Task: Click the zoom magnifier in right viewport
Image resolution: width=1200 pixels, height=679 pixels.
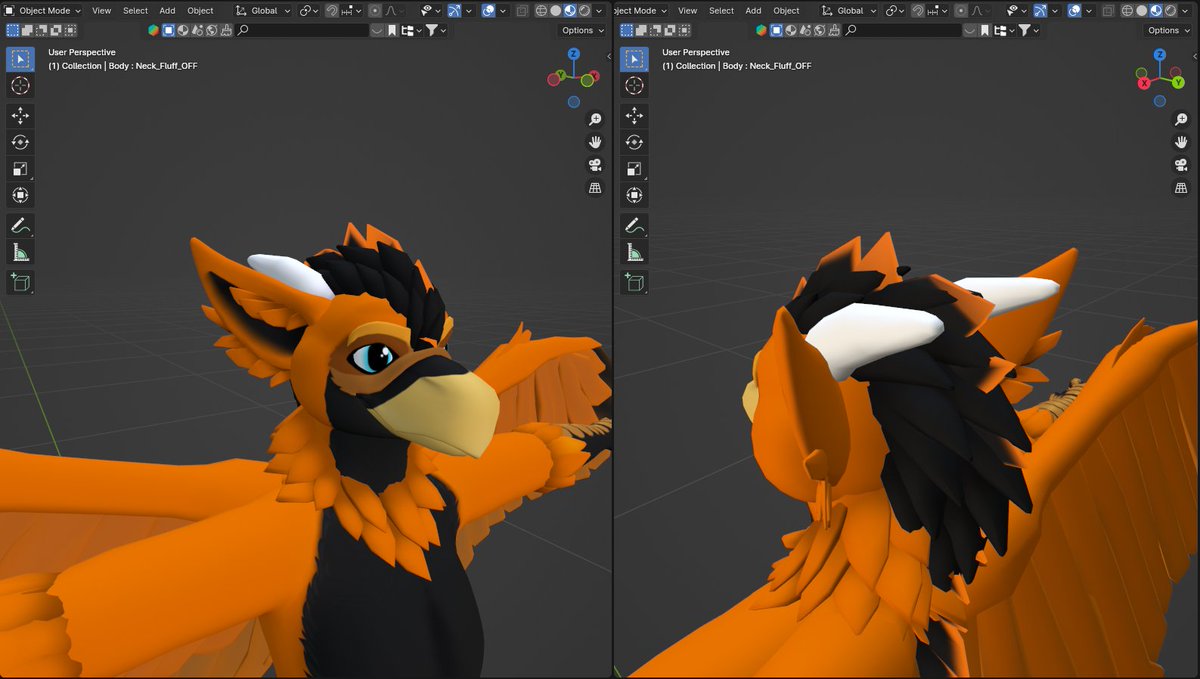Action: tap(1181, 119)
